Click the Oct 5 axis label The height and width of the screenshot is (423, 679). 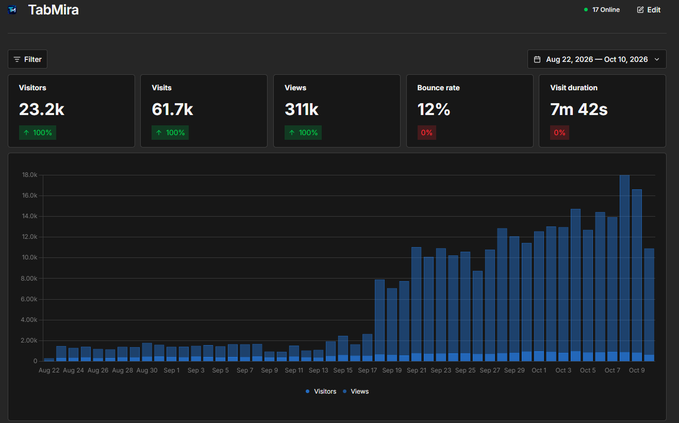(x=588, y=370)
